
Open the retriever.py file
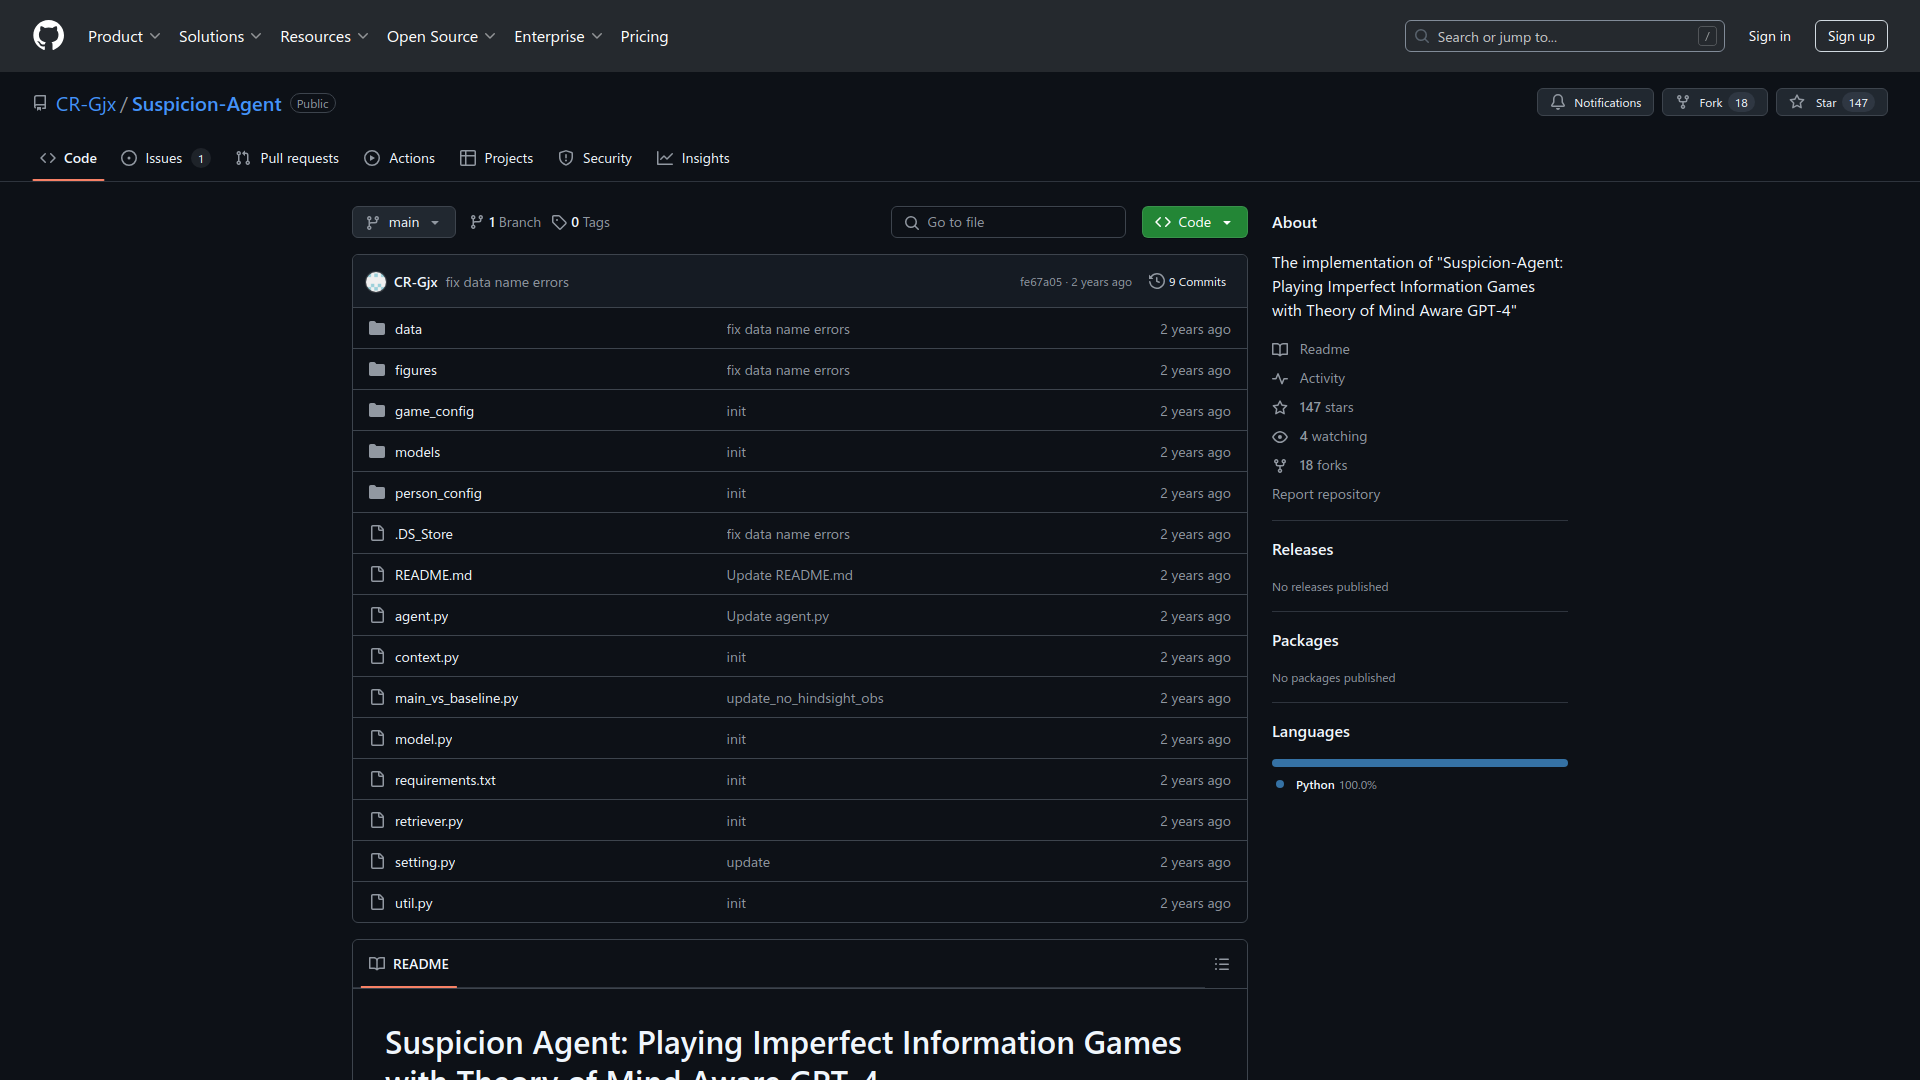click(x=429, y=821)
